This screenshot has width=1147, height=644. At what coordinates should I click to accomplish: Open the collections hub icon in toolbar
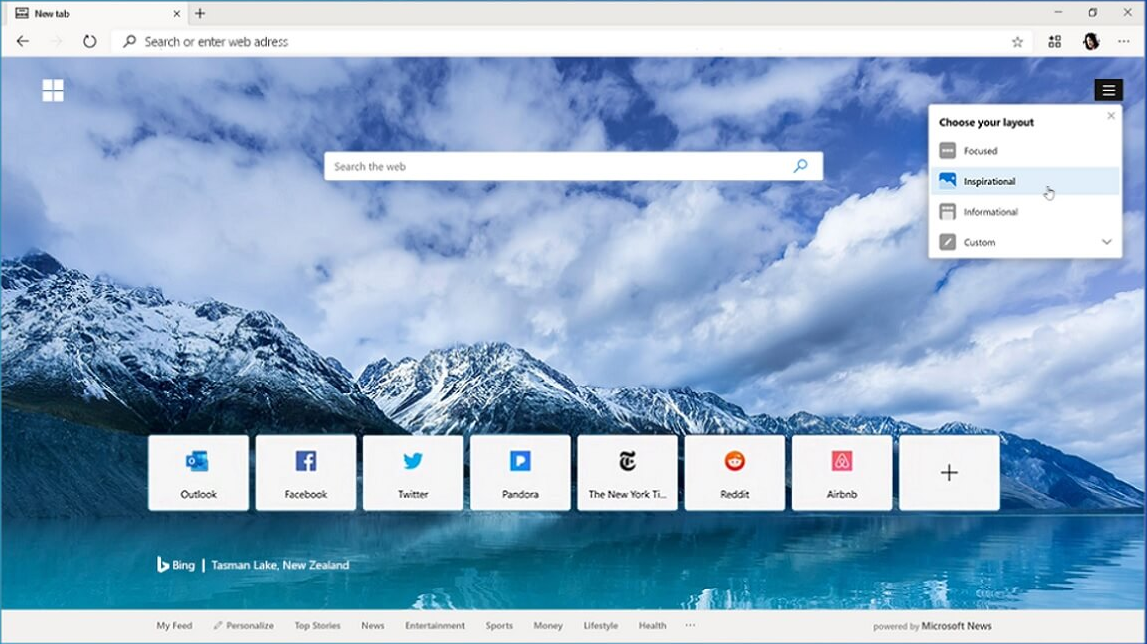coord(1054,42)
